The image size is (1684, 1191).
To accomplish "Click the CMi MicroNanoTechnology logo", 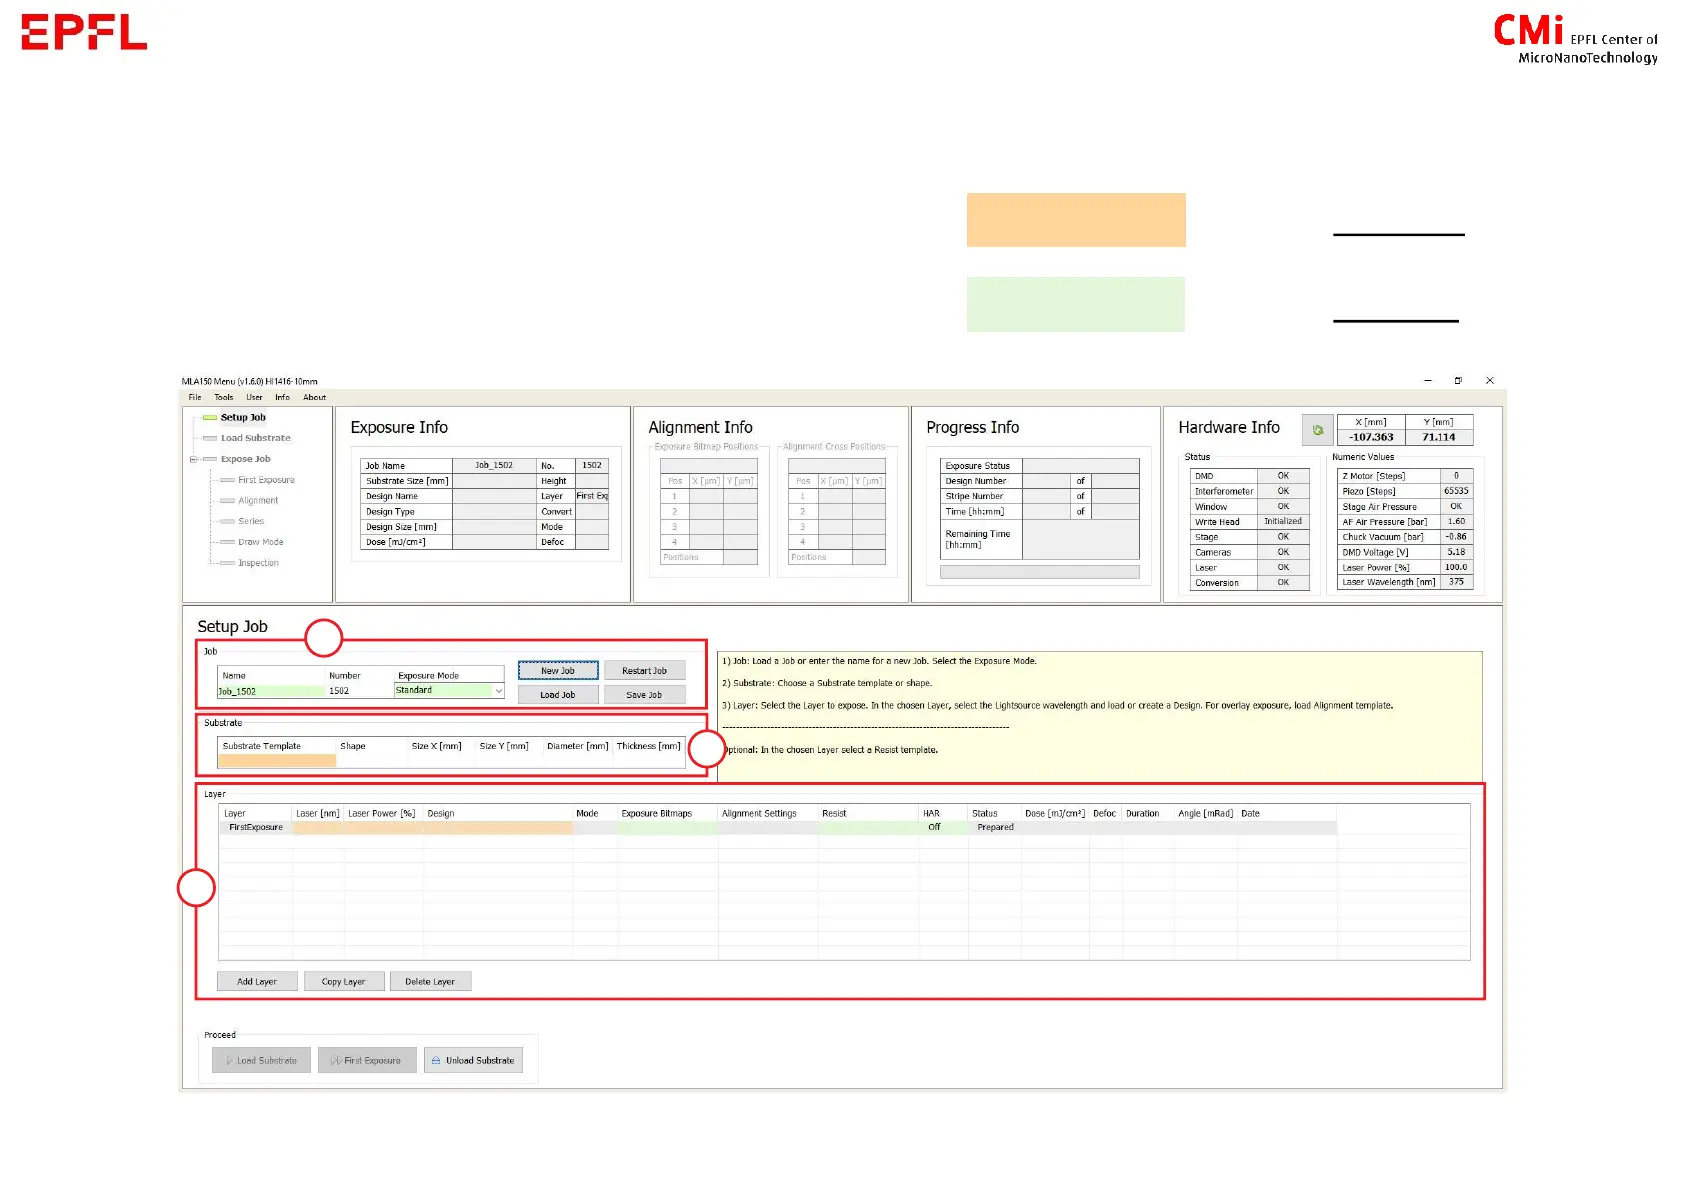I will tap(1575, 40).
